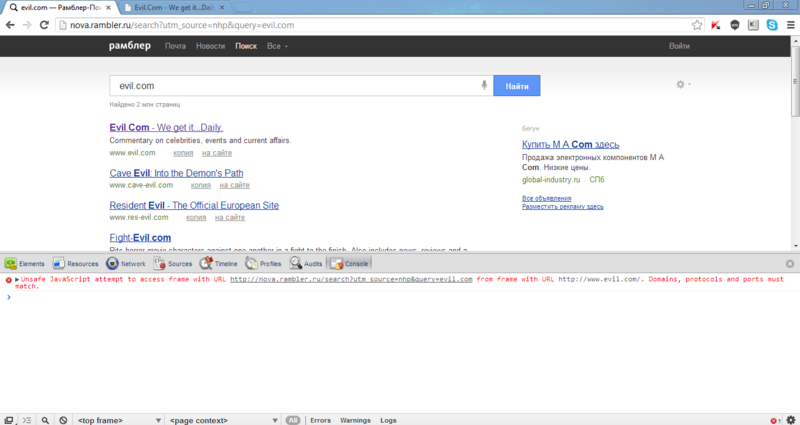Open the Cave Evil: Into the Demon's Path result
Screen dimensions: 800x425
177,173
